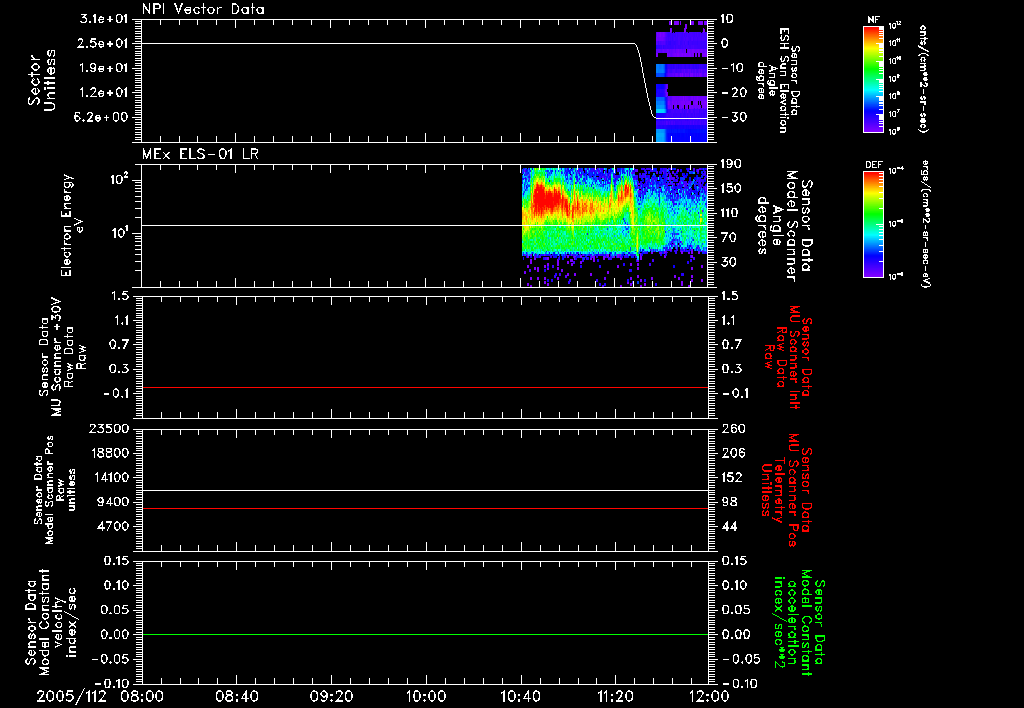Screen dimensions: 1024x708
Task: Click the '09:20' time axis label
Action: 331,696
